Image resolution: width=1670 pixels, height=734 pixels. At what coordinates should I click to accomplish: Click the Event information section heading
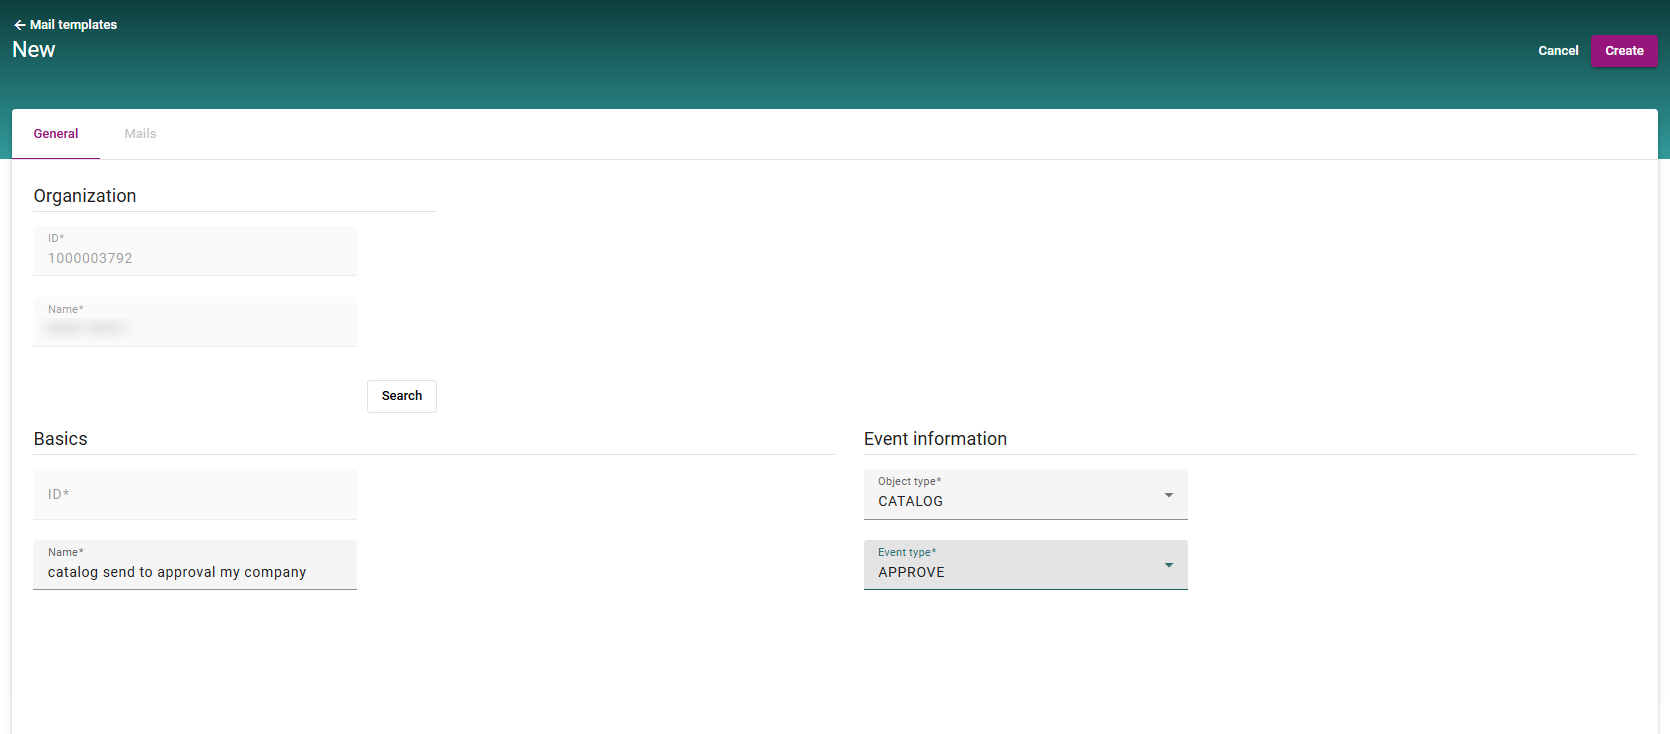pos(935,439)
